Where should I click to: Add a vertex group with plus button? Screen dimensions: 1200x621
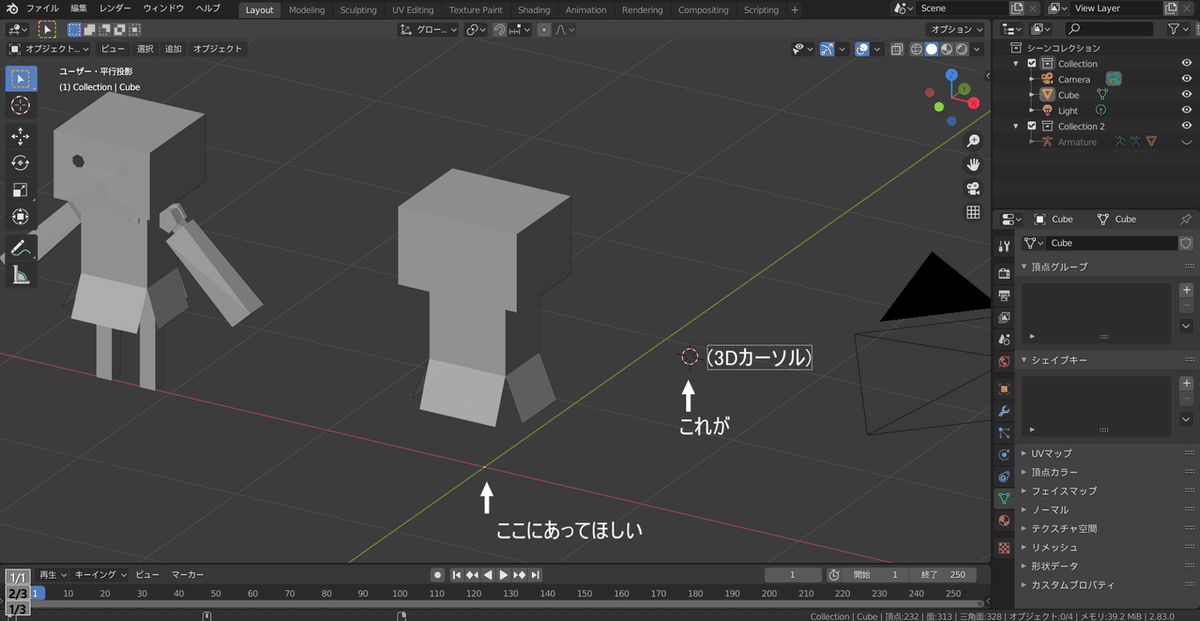tap(1186, 290)
